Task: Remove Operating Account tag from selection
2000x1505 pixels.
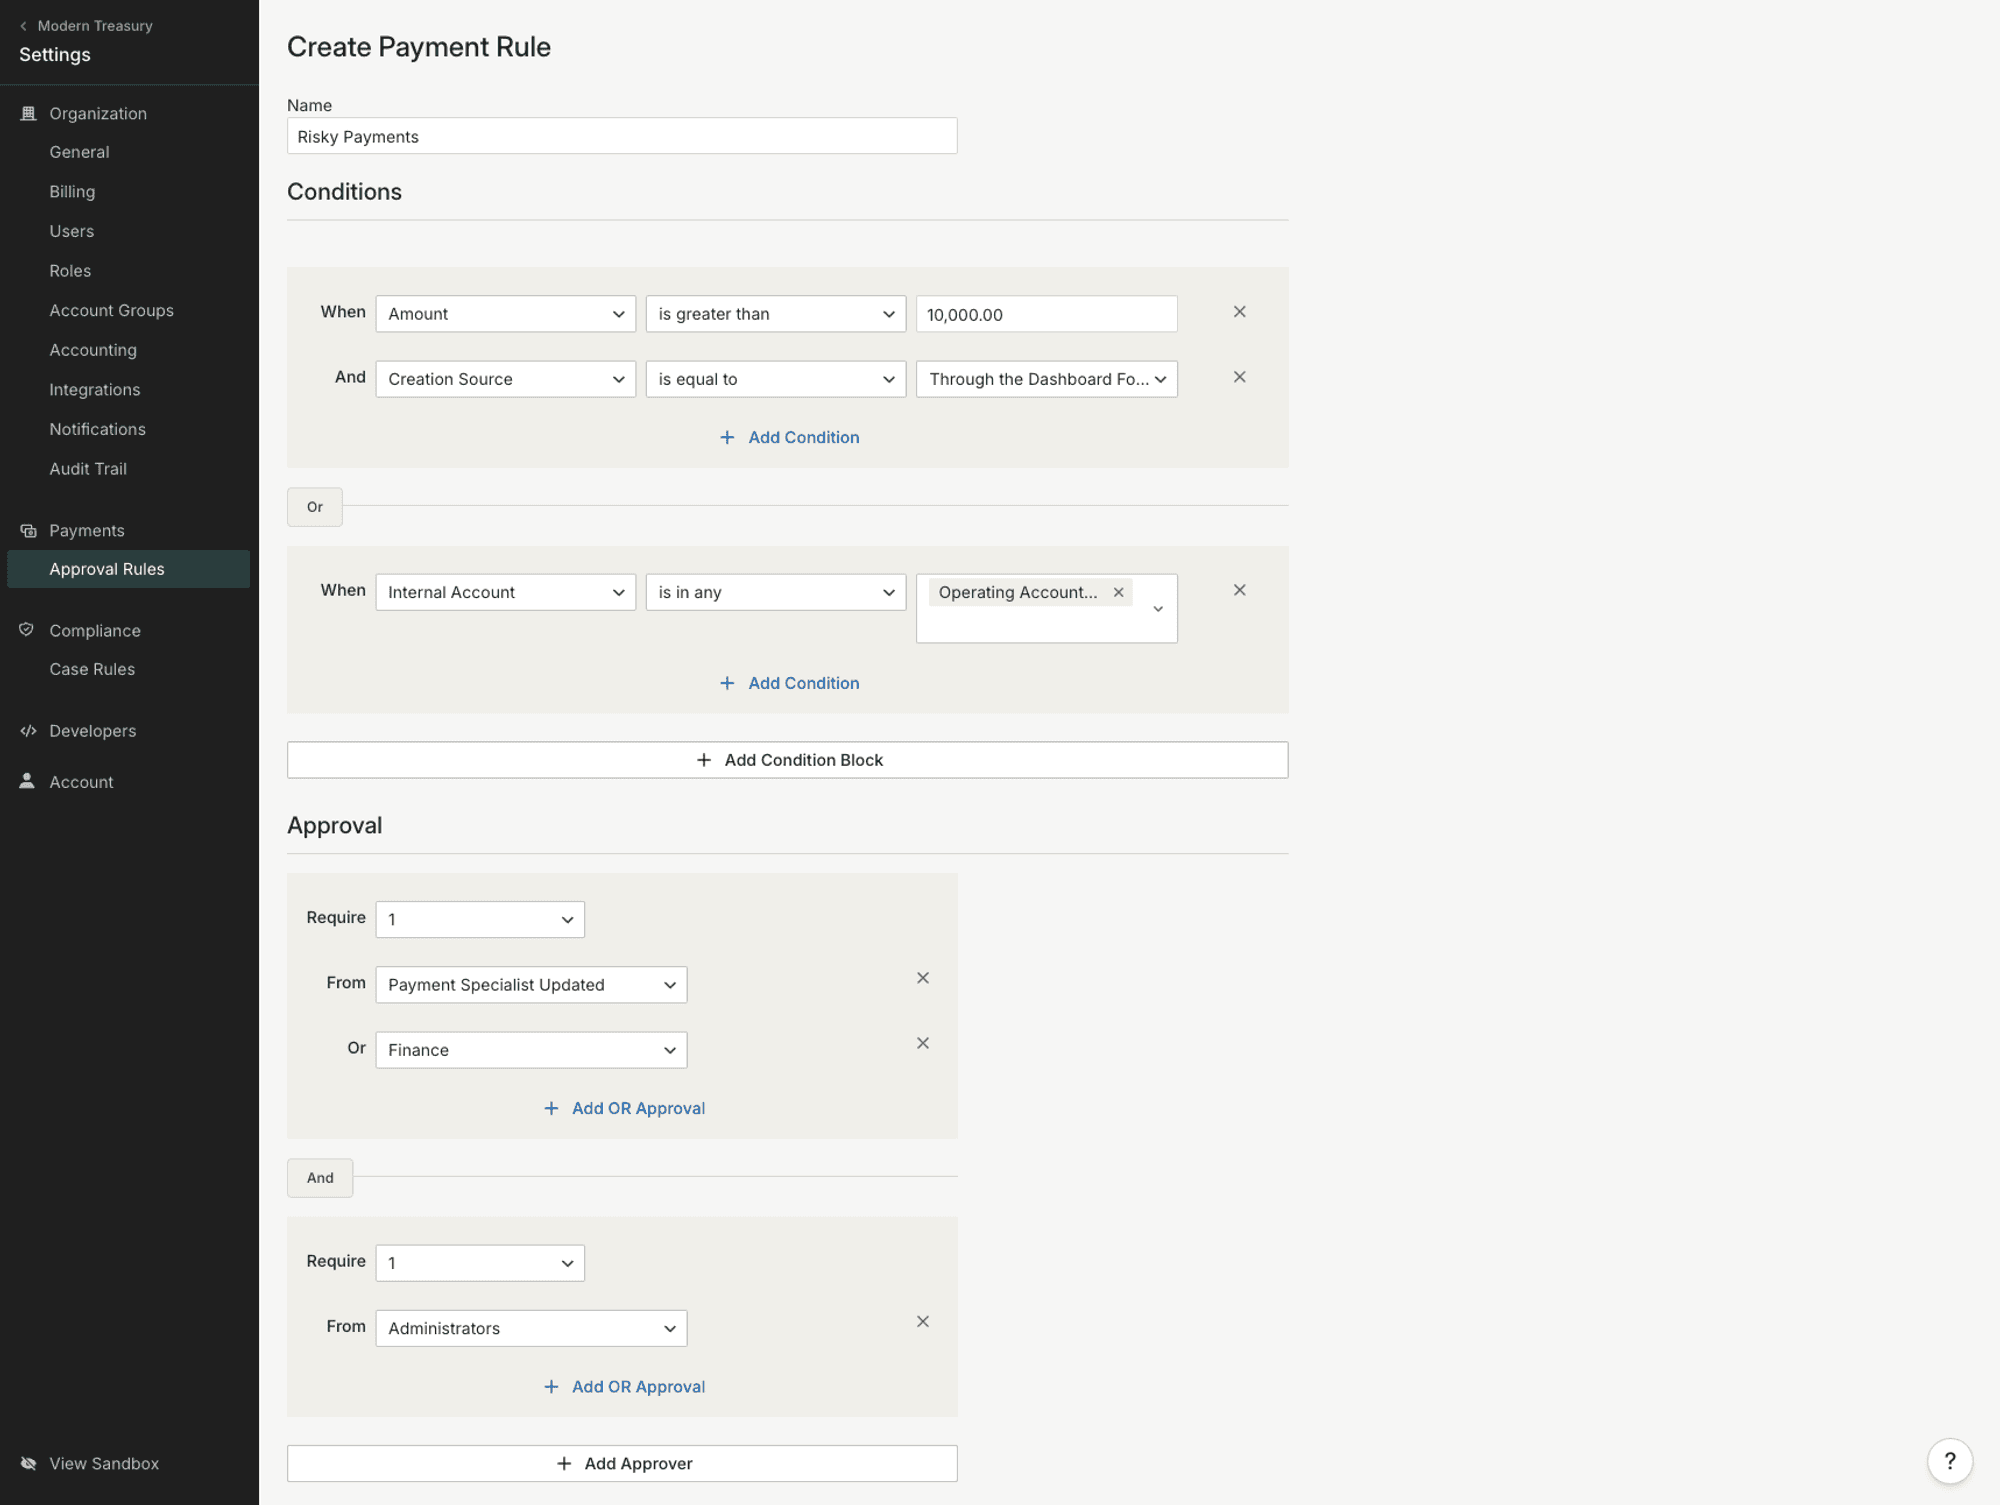Action: (x=1119, y=592)
